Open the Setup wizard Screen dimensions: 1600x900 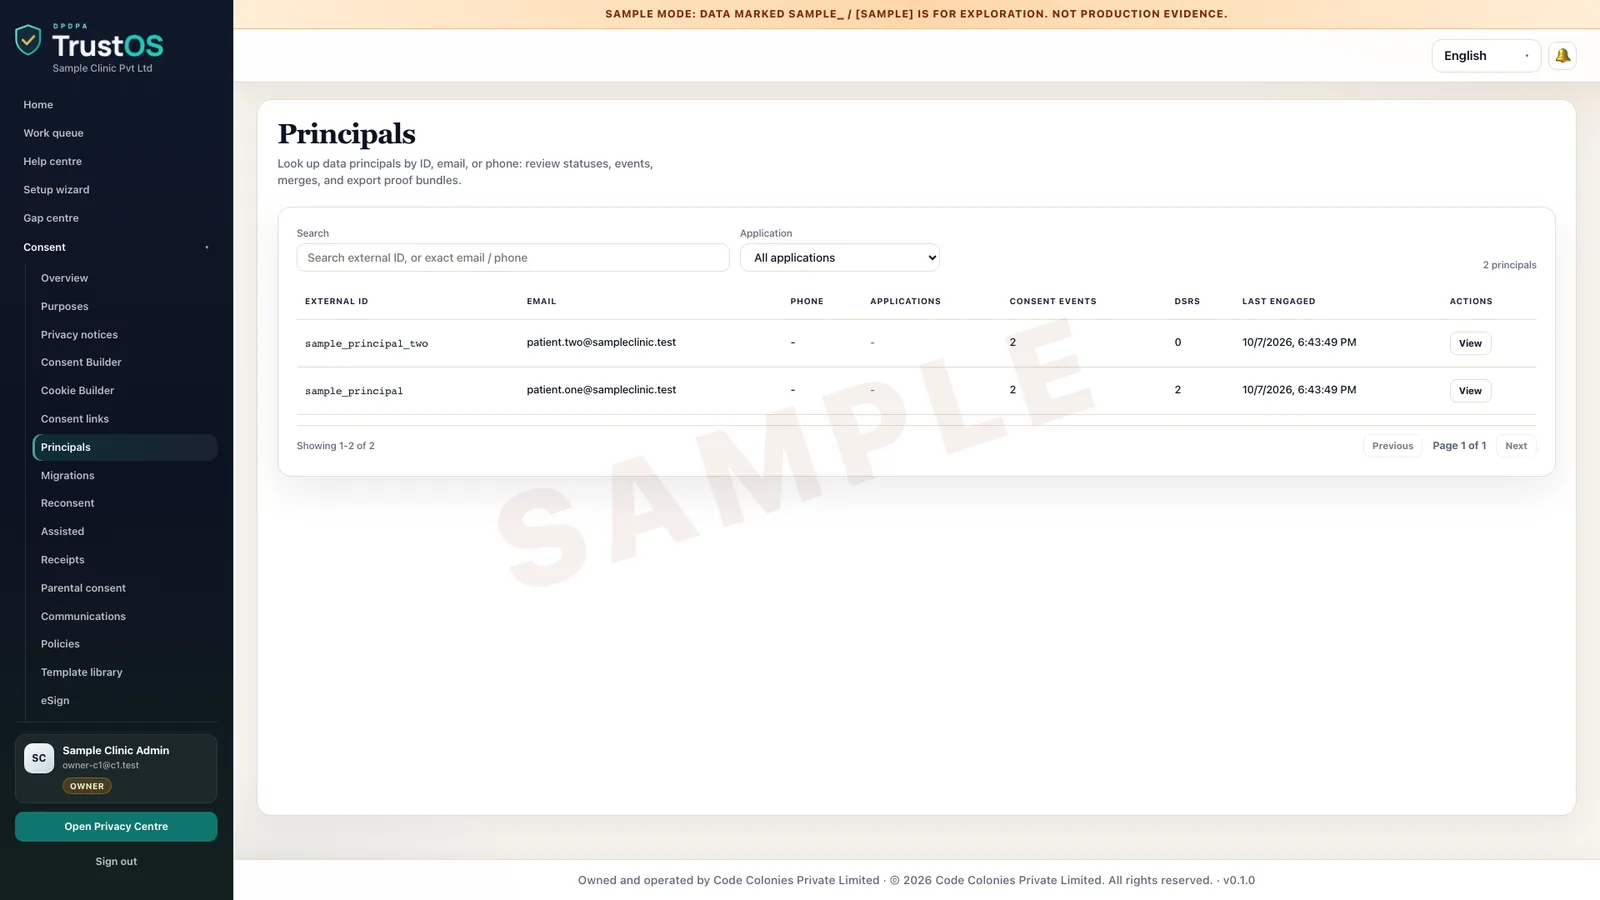56,190
